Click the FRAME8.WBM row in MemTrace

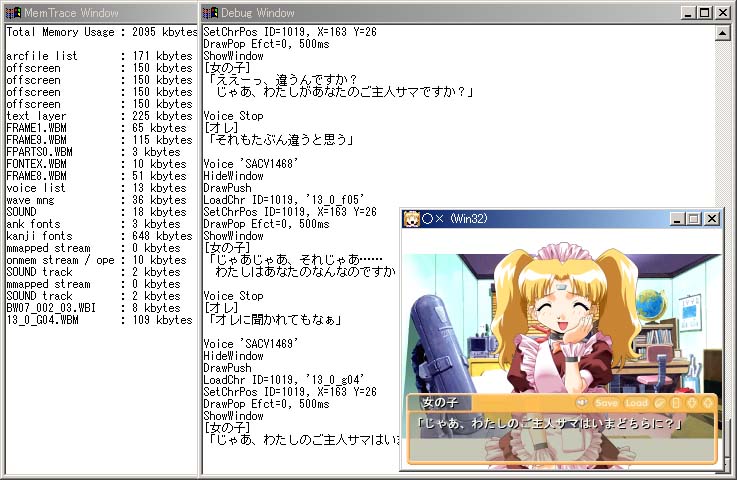click(96, 176)
